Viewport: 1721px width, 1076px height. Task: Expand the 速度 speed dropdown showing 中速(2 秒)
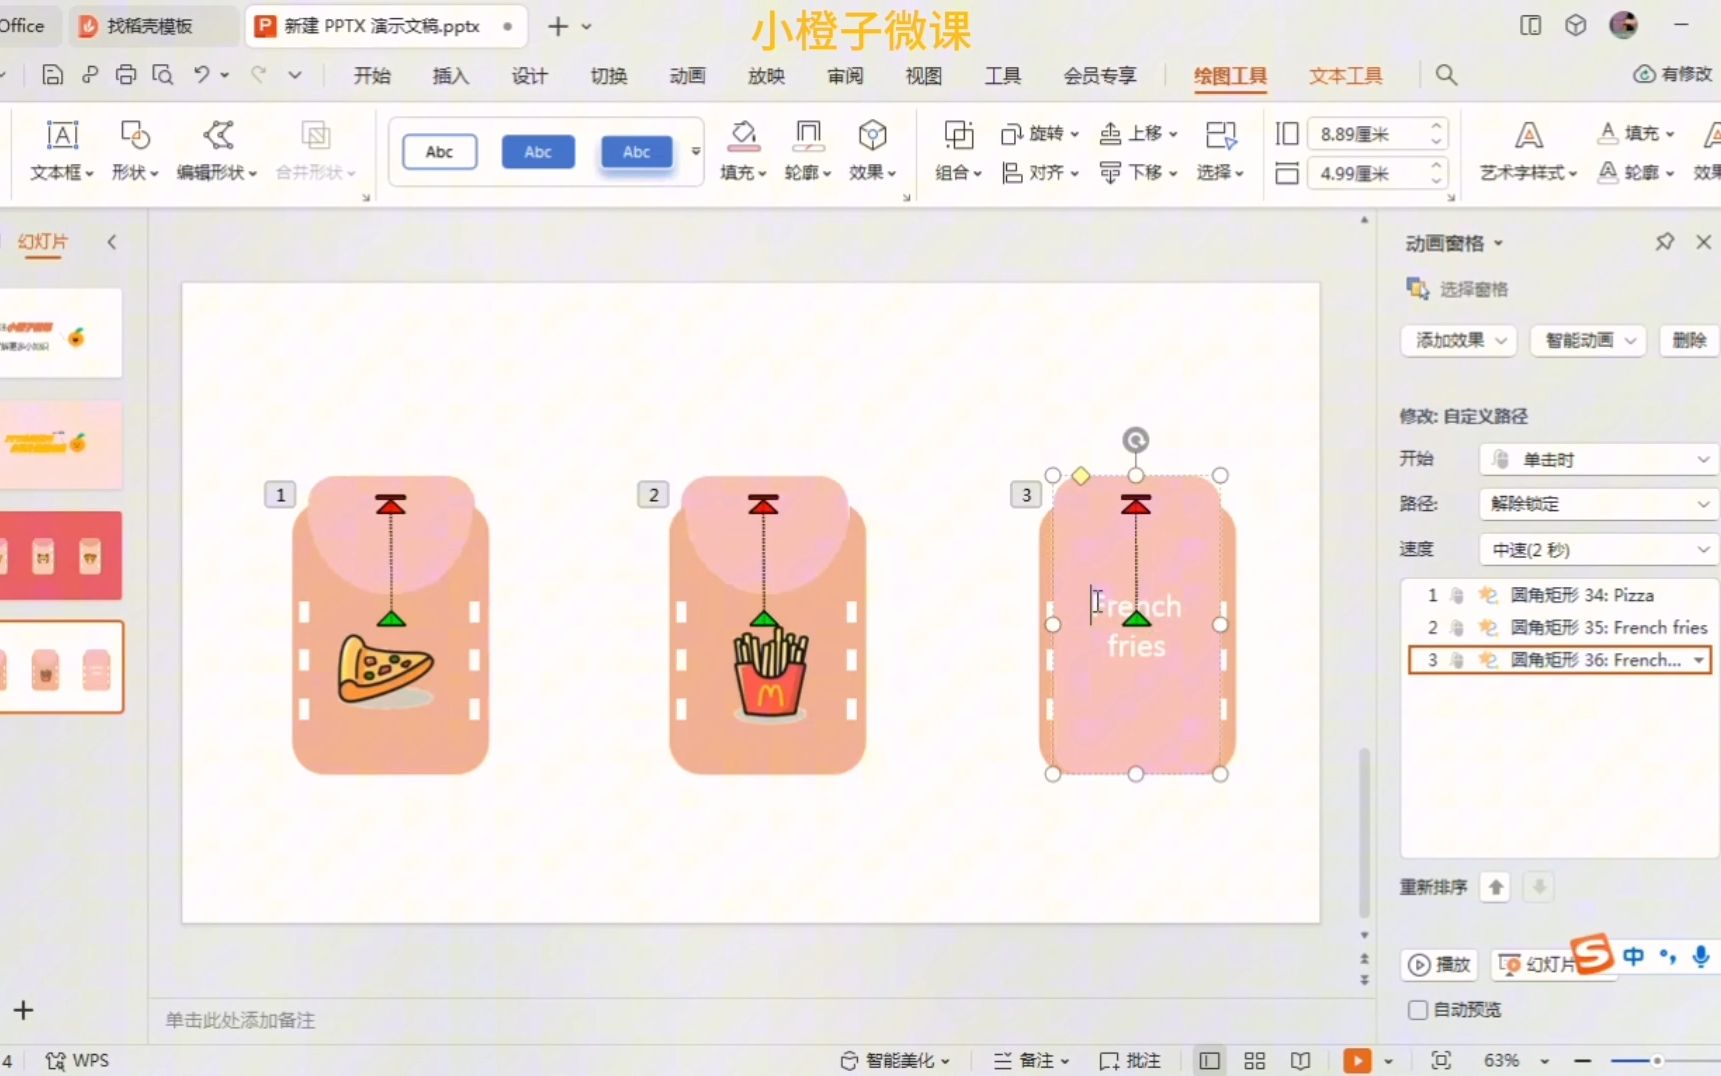coord(1597,549)
